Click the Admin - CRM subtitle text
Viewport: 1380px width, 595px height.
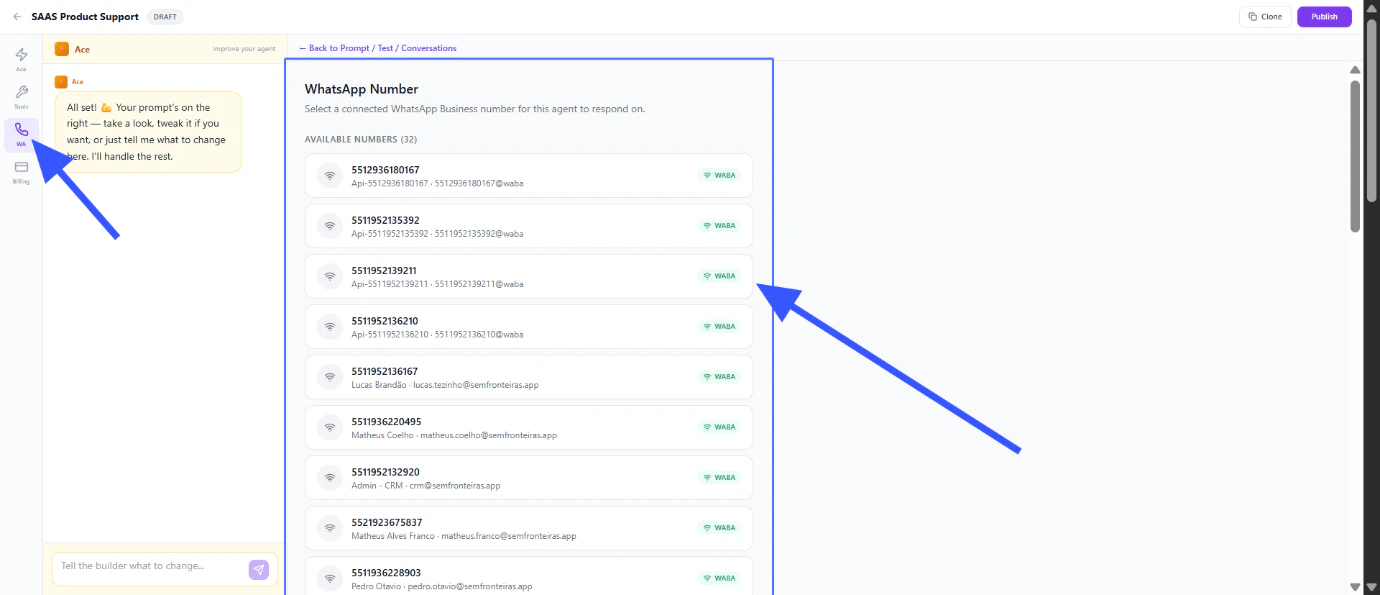[377, 486]
